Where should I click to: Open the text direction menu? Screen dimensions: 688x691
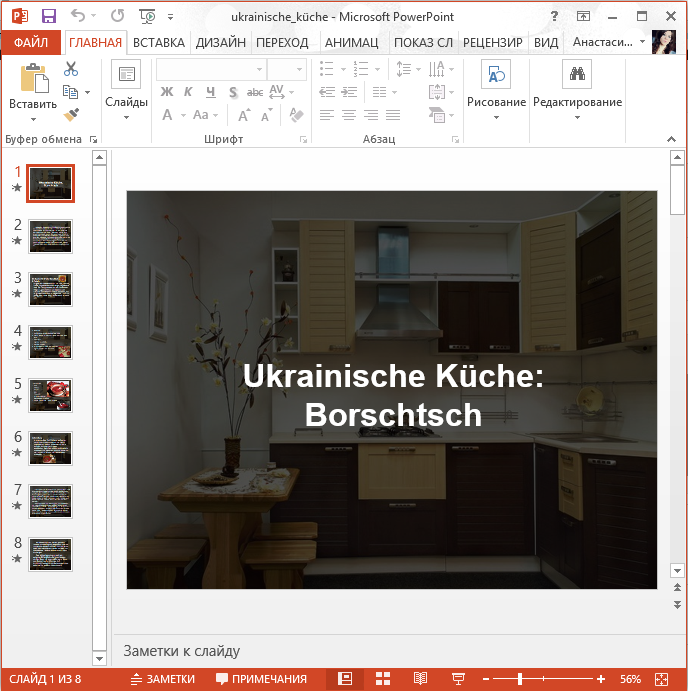(441, 69)
